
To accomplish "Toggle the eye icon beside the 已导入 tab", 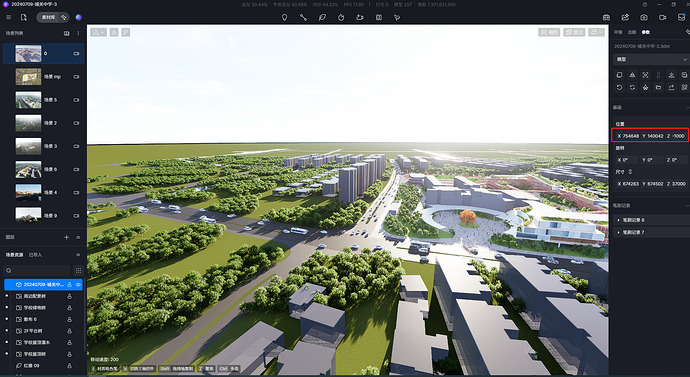I will [x=78, y=255].
